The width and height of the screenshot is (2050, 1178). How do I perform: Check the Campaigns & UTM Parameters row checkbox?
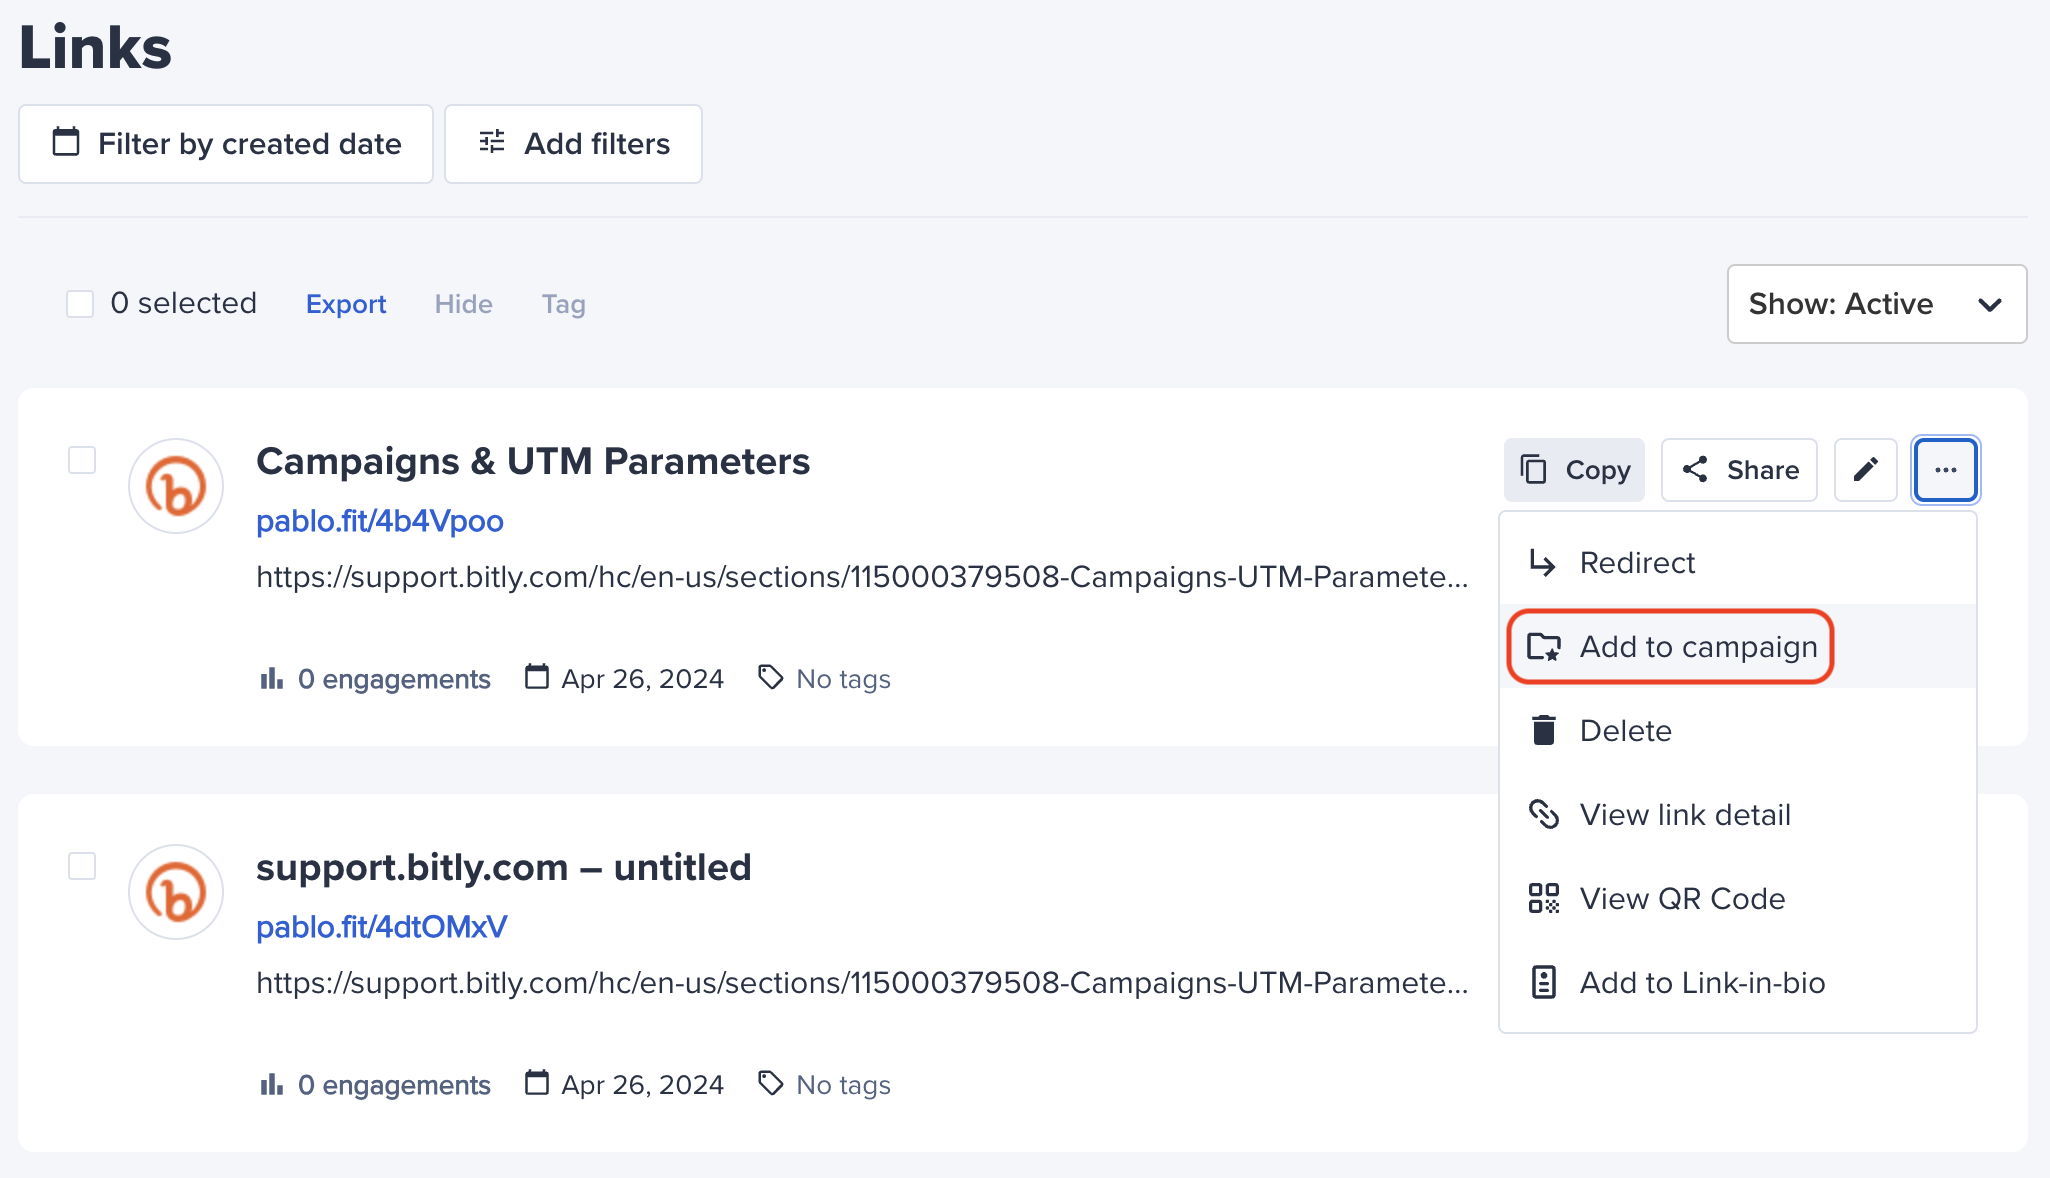82,460
